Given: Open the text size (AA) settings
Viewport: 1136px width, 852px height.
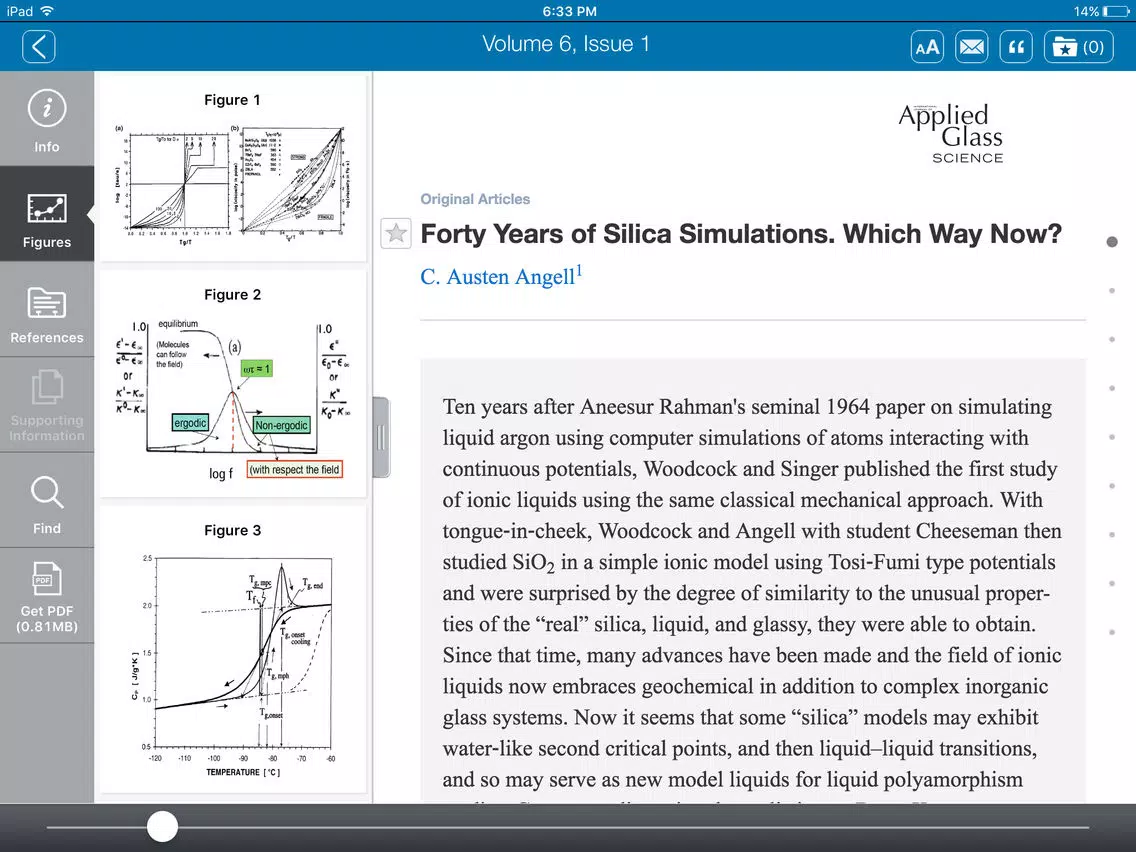Looking at the screenshot, I should [x=927, y=47].
